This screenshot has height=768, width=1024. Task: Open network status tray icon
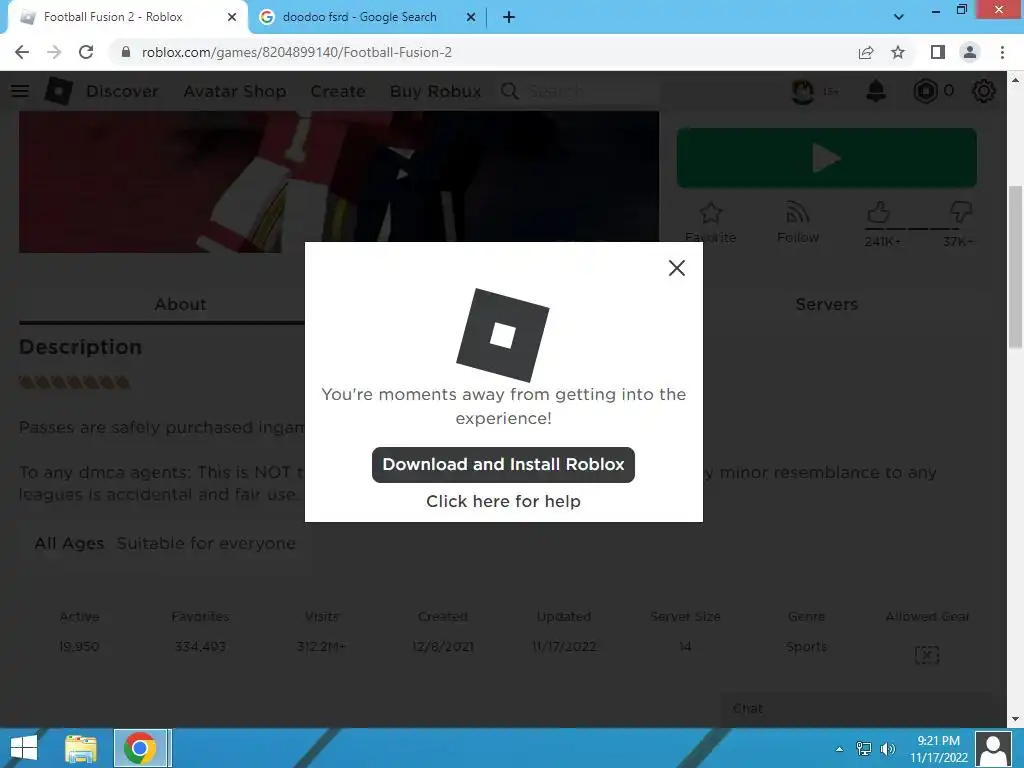point(863,749)
